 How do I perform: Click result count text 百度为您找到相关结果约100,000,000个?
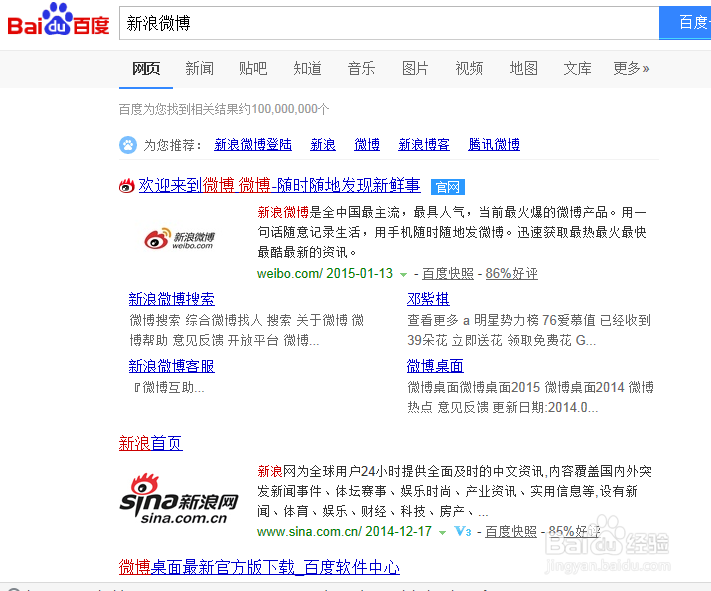[224, 109]
